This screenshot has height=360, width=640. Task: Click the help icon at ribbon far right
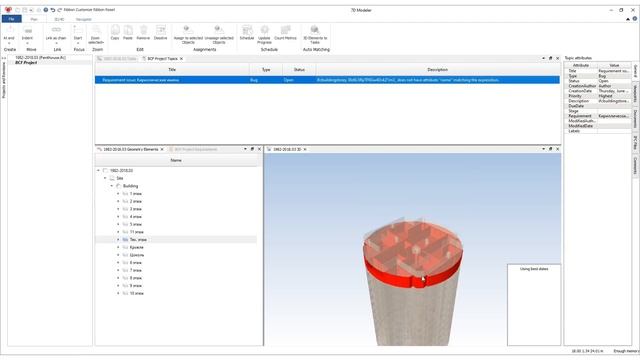tap(635, 19)
